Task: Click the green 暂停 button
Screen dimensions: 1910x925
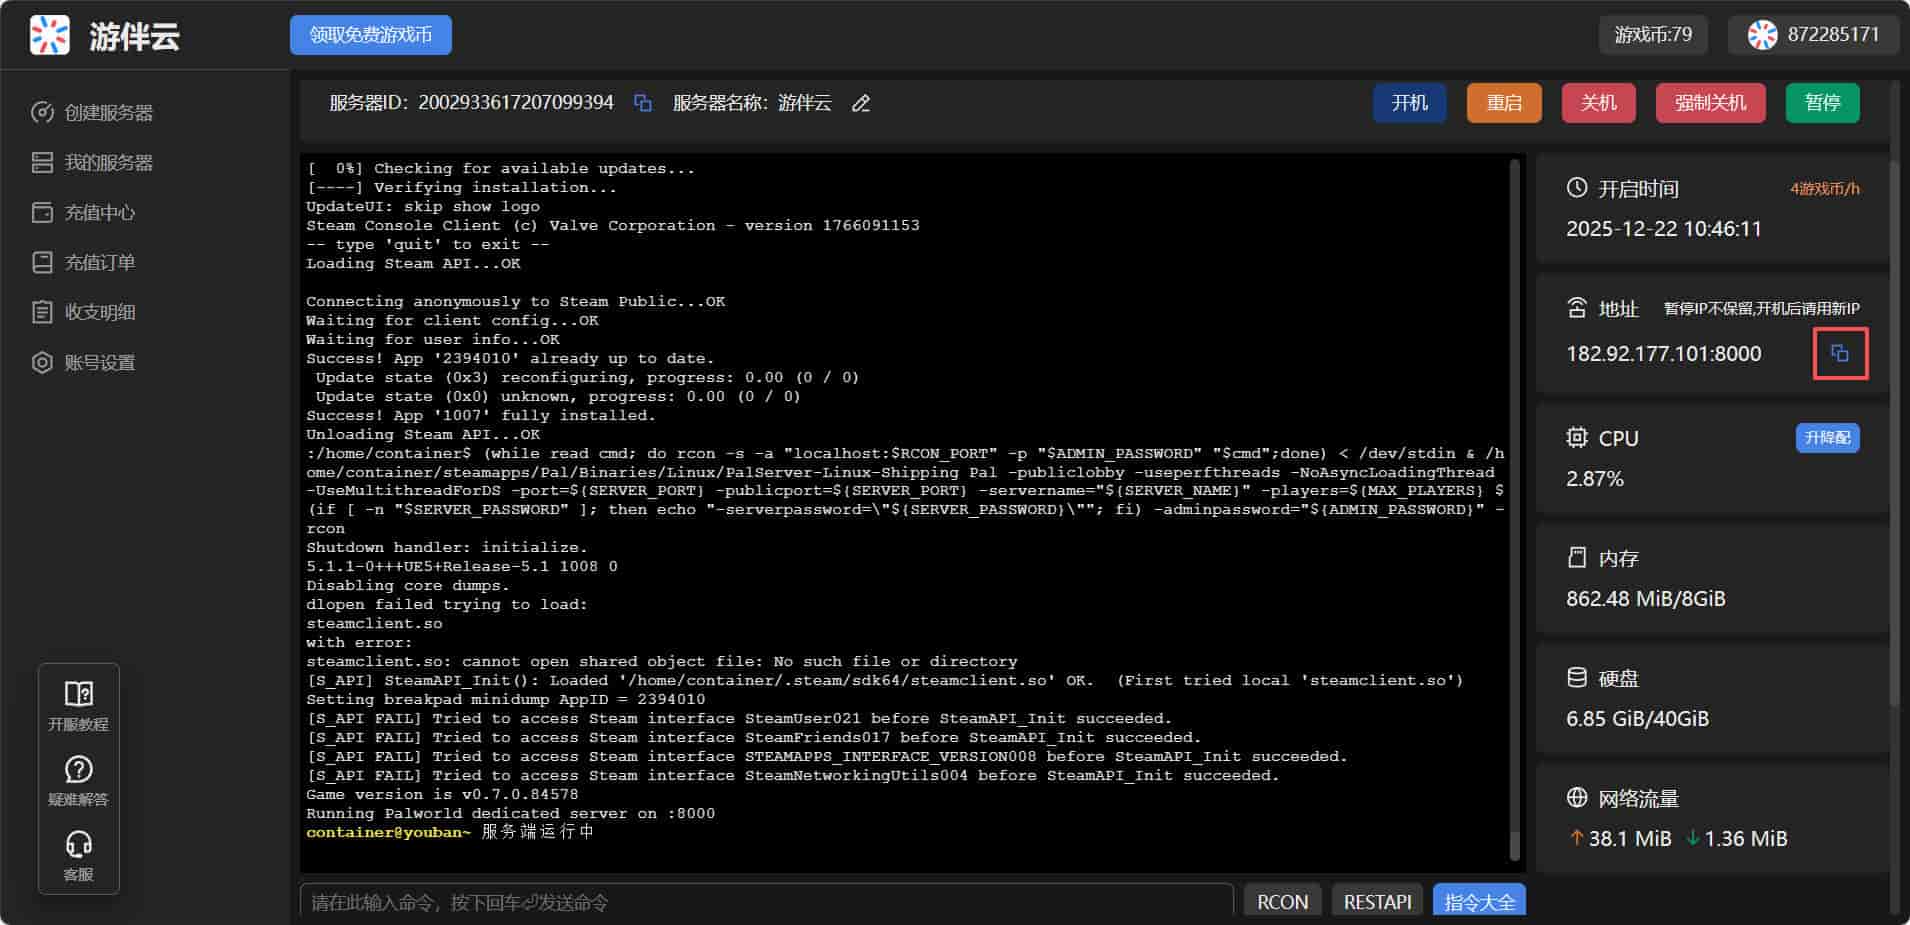Action: click(x=1822, y=103)
